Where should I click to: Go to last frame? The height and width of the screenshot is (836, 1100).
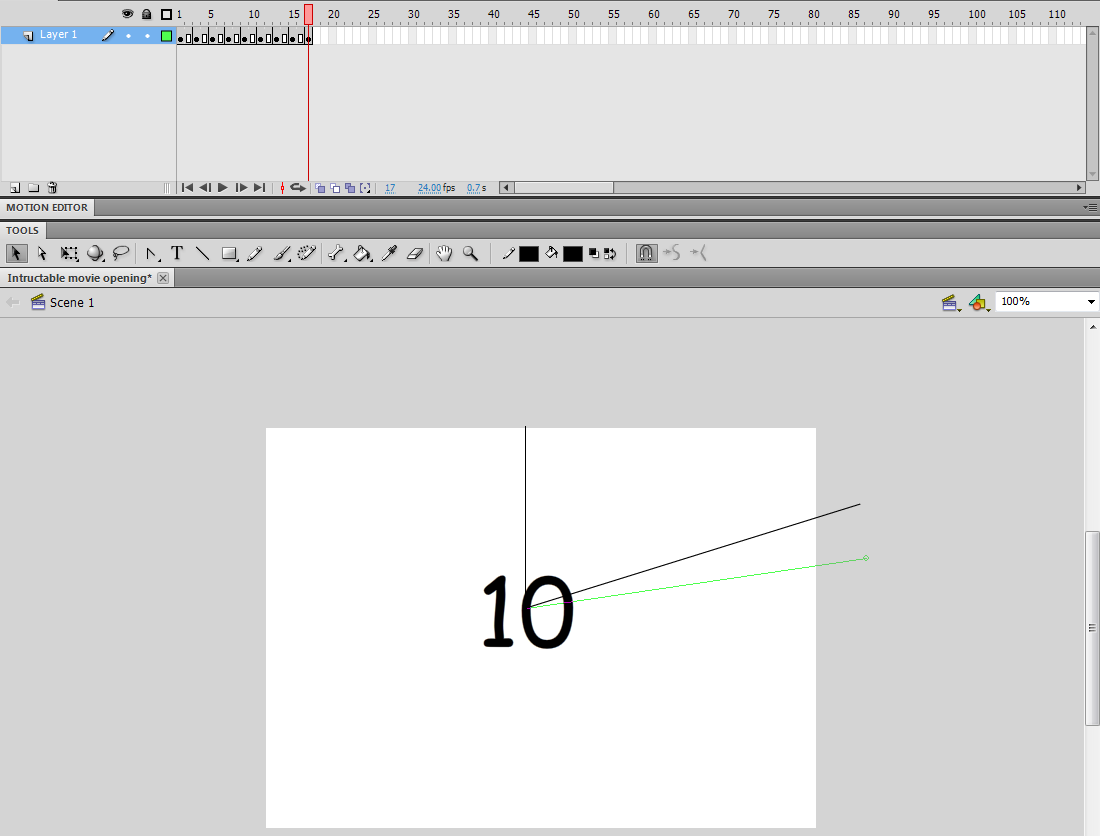260,188
